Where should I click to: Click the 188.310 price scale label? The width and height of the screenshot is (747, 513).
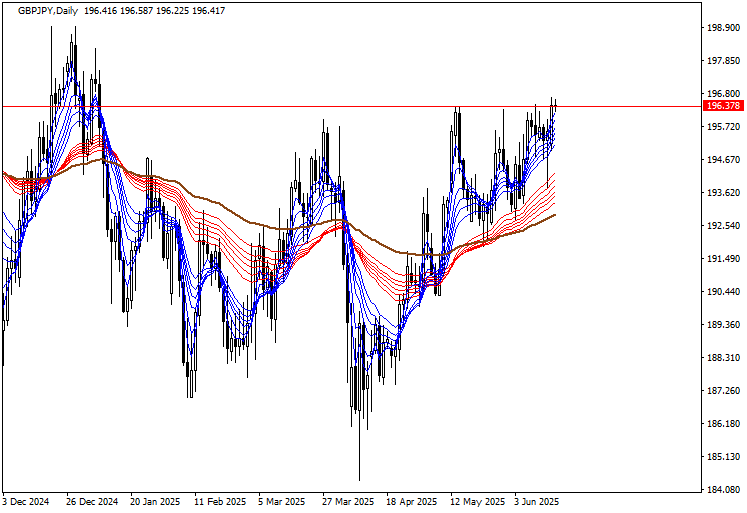723,358
